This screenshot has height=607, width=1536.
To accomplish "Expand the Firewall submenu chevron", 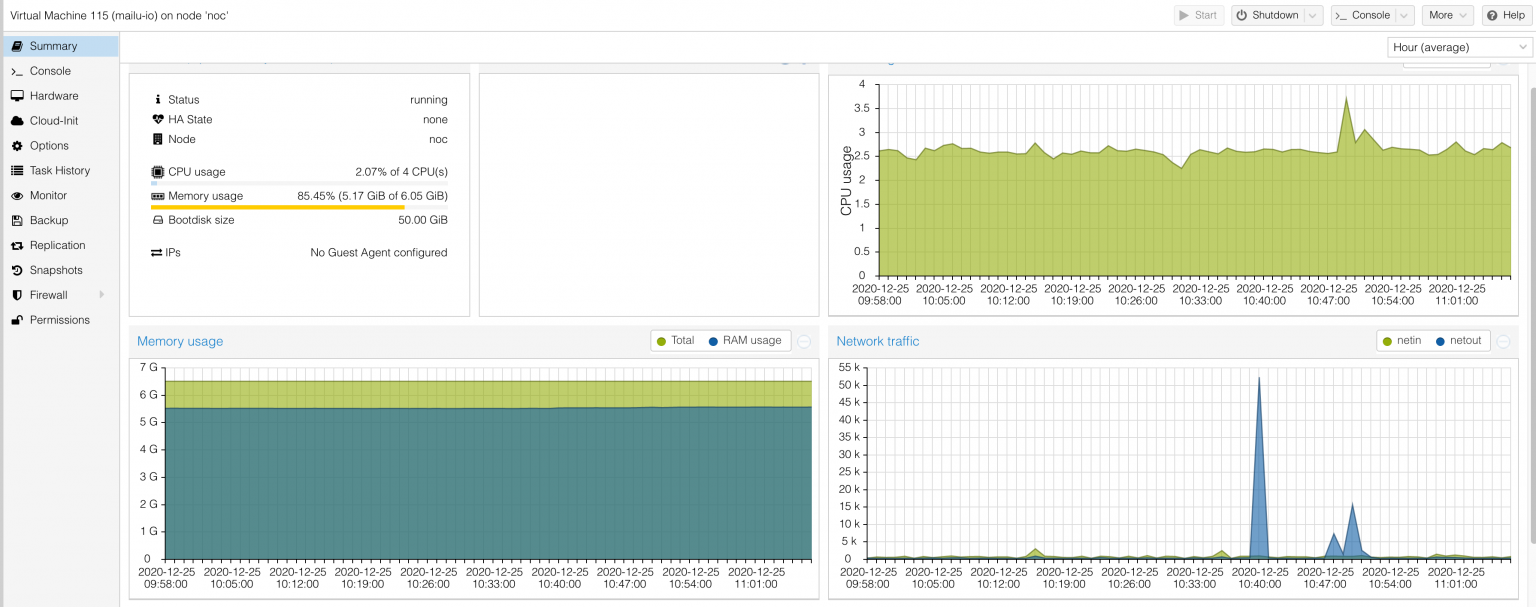I will [102, 295].
